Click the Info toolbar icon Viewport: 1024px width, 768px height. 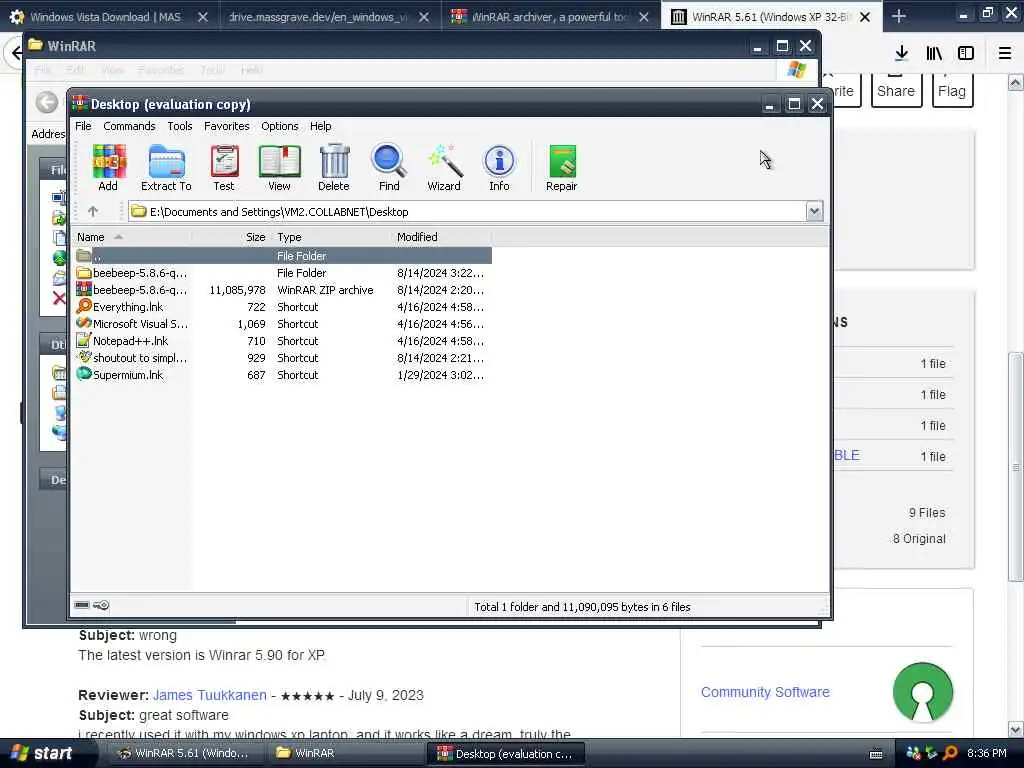click(500, 168)
